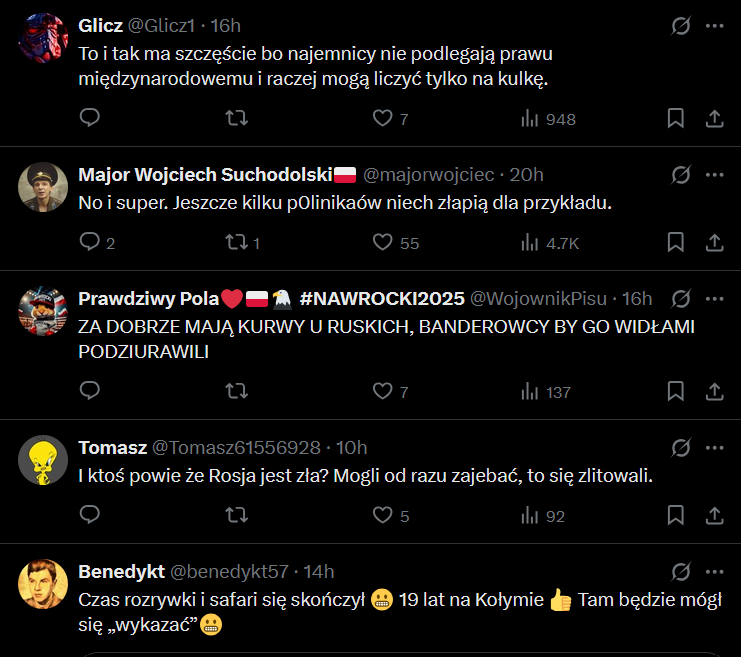
Task: Open more options menu on Tomasz's tweet
Action: (715, 447)
